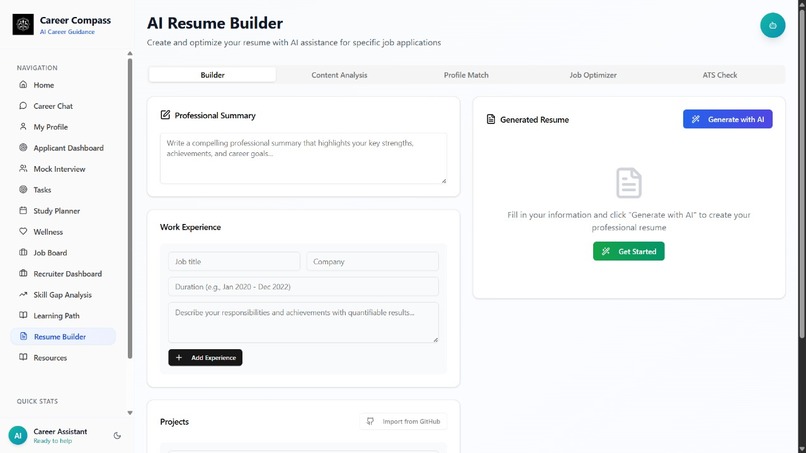The height and width of the screenshot is (453, 806).
Task: Open Tasks target icon
Action: 23,189
